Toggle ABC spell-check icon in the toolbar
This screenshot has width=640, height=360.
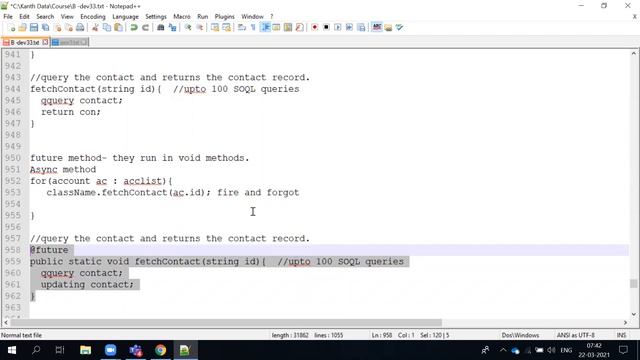pos(376,27)
